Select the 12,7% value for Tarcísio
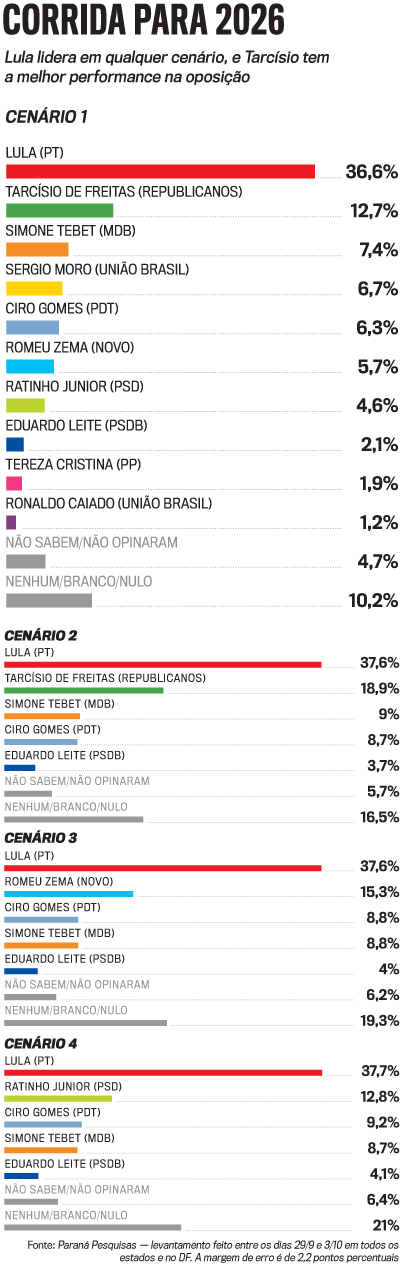 [374, 211]
